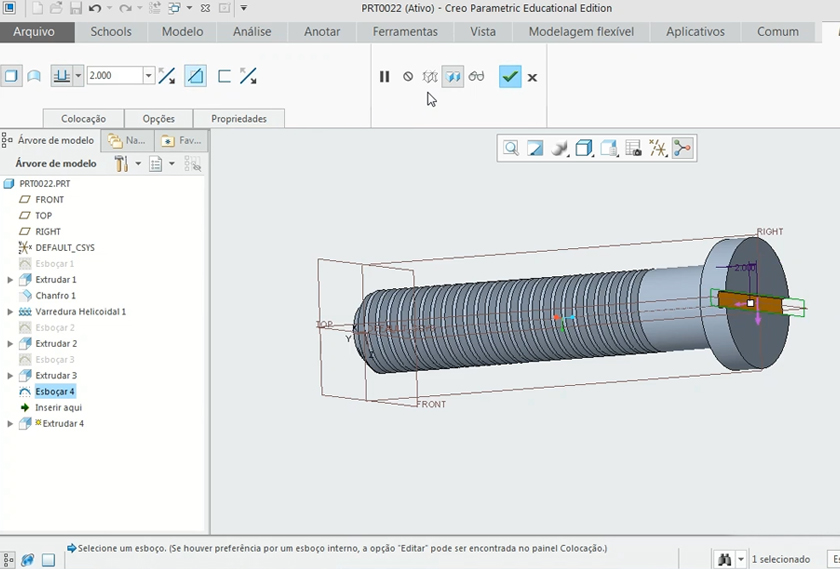
Task: Select Esboçar 4 in the model tree
Action: click(55, 392)
